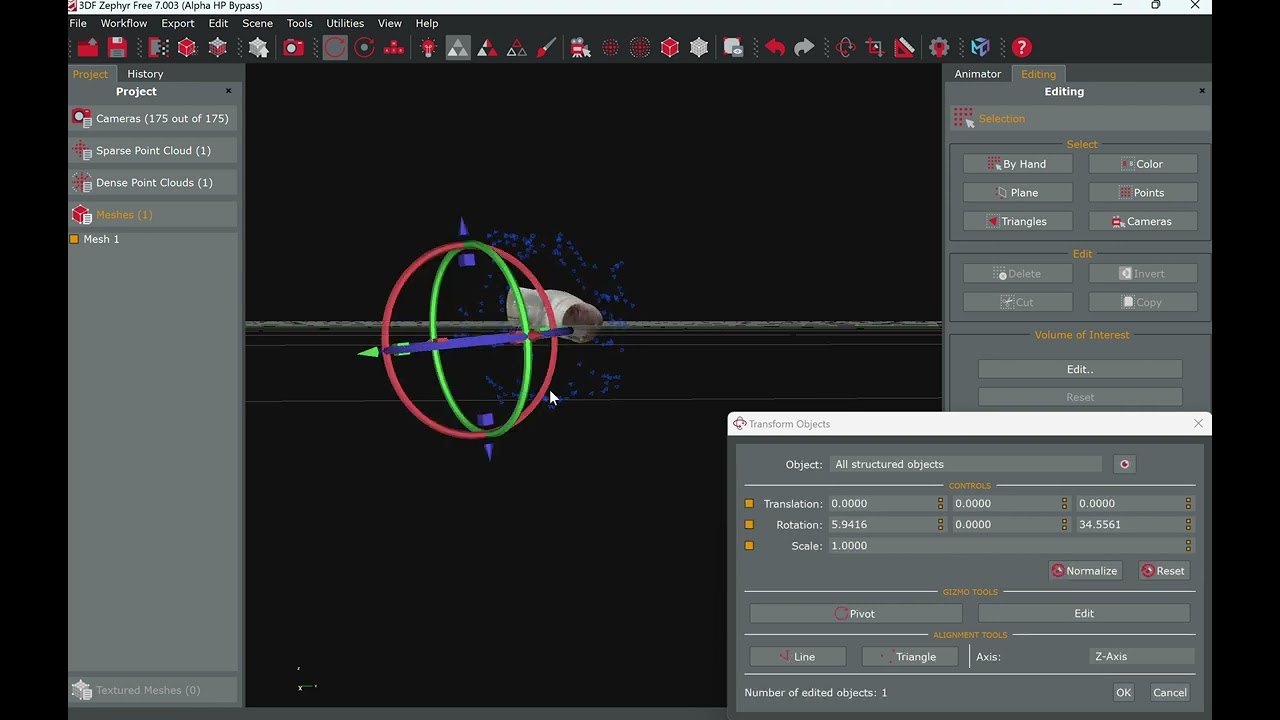This screenshot has height=720, width=1280.
Task: Click the object picker button beside Object field
Action: pos(1124,464)
